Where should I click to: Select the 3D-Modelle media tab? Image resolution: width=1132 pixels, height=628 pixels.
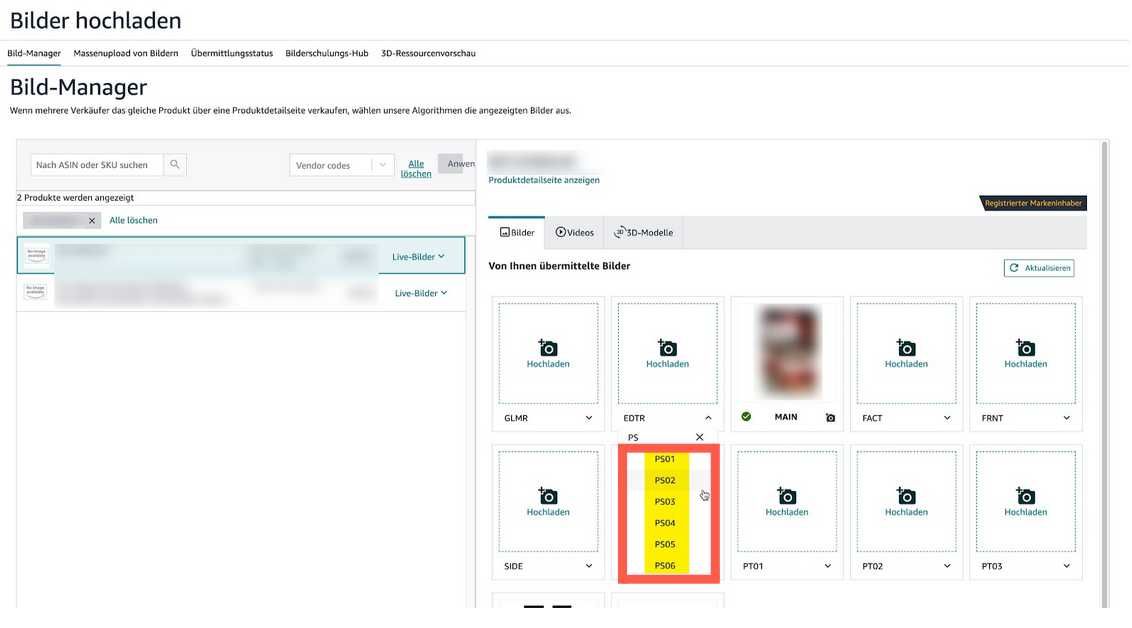pyautogui.click(x=643, y=232)
